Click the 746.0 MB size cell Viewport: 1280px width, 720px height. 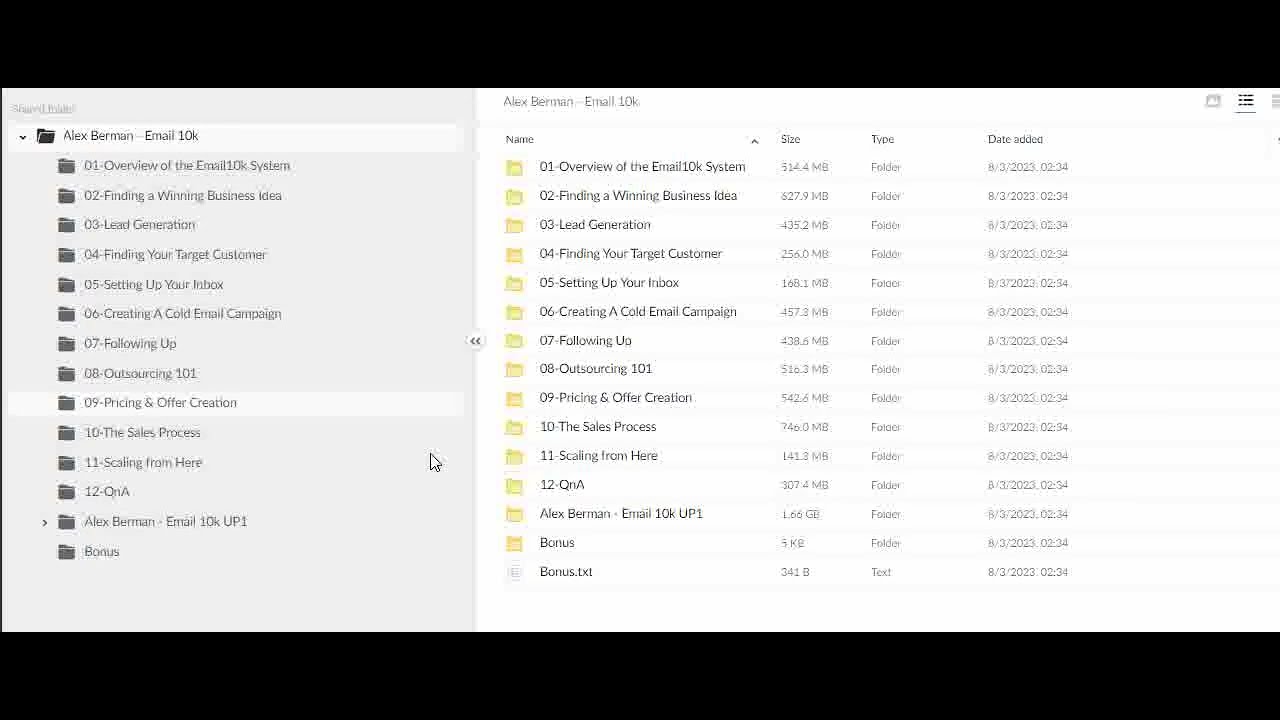805,428
